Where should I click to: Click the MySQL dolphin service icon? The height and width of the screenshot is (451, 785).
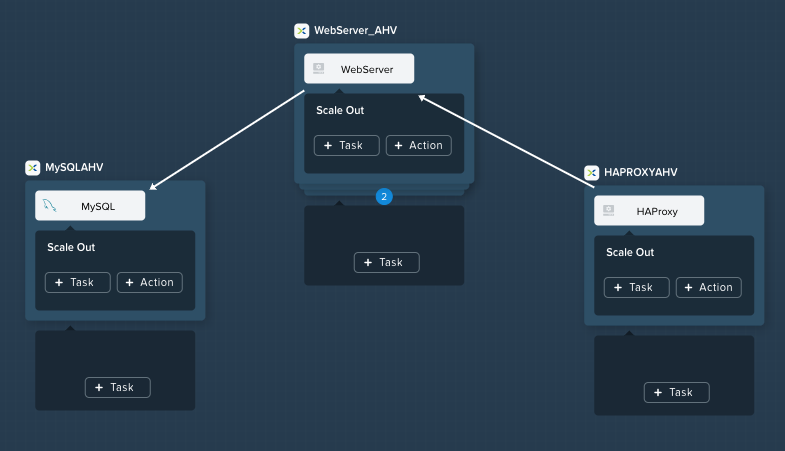point(50,205)
